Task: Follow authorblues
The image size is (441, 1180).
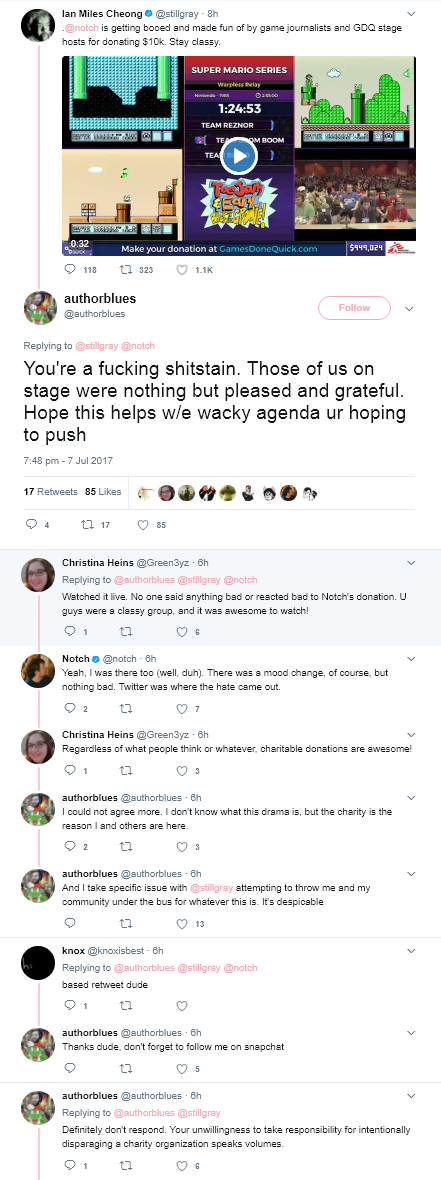Action: coord(354,308)
